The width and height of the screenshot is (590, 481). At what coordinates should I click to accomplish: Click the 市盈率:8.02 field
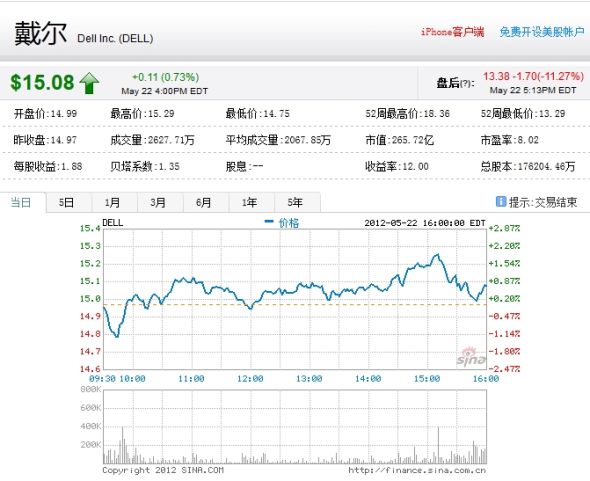(510, 140)
